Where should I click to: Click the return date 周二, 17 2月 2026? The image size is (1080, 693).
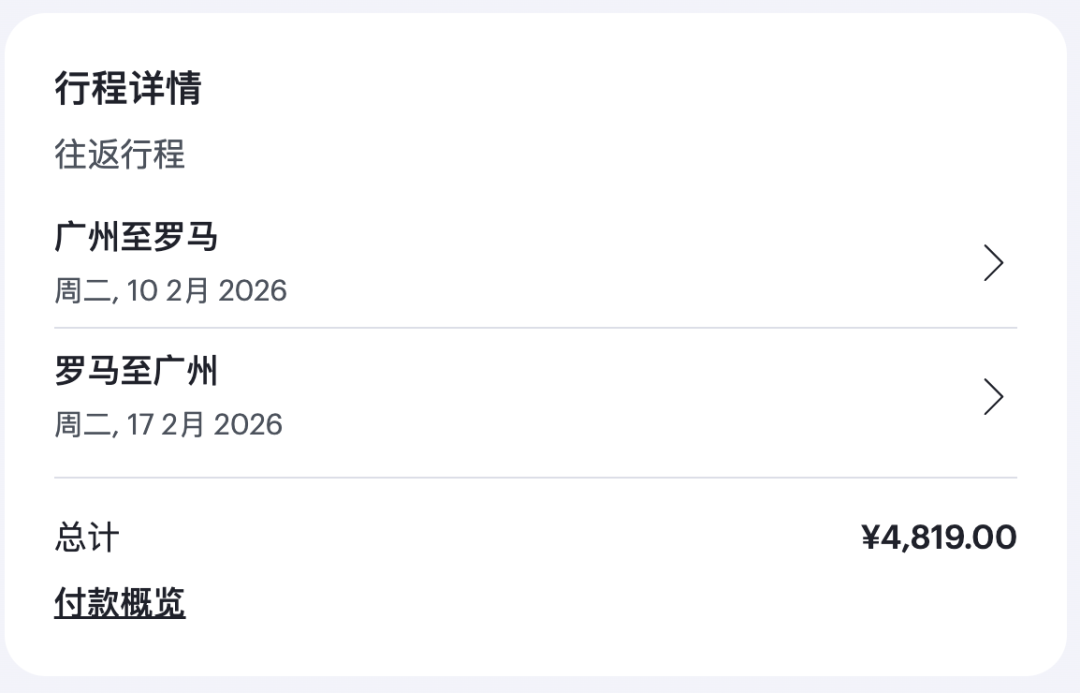click(168, 424)
